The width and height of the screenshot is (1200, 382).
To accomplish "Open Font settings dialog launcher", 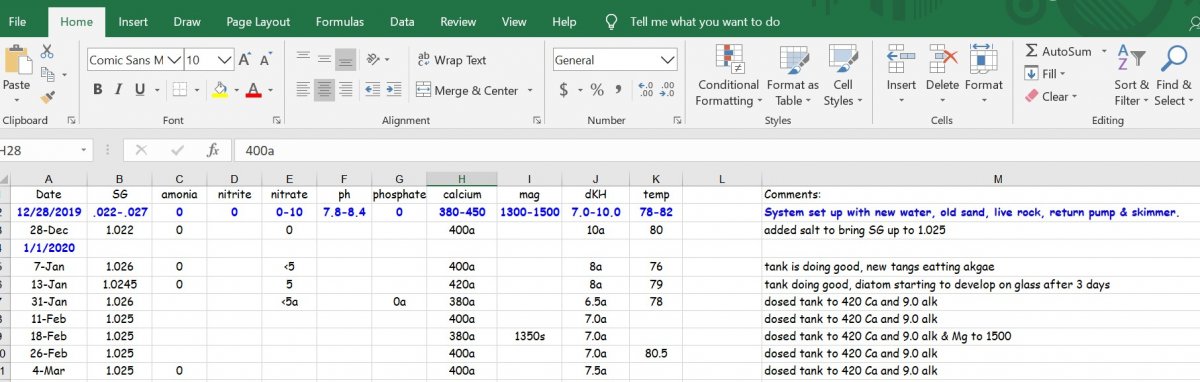I will tap(277, 120).
